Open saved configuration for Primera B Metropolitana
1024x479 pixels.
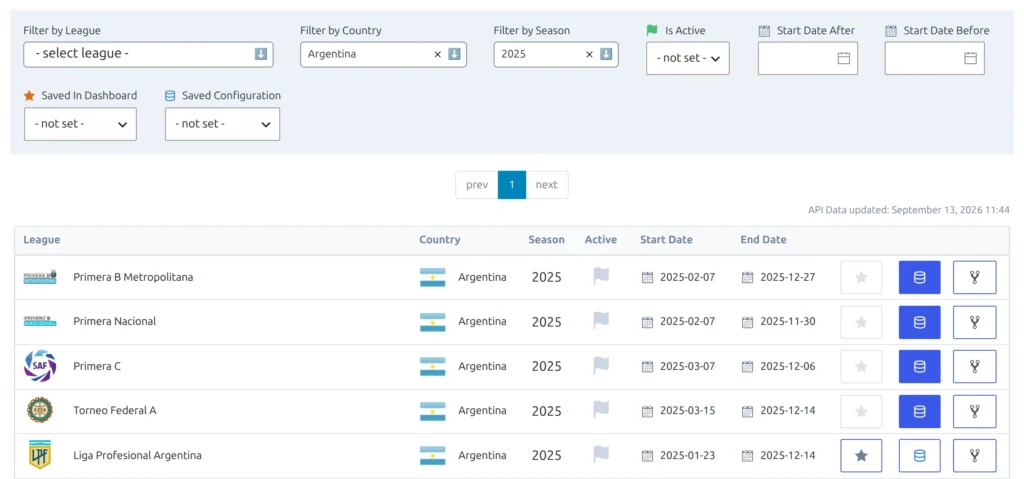920,277
